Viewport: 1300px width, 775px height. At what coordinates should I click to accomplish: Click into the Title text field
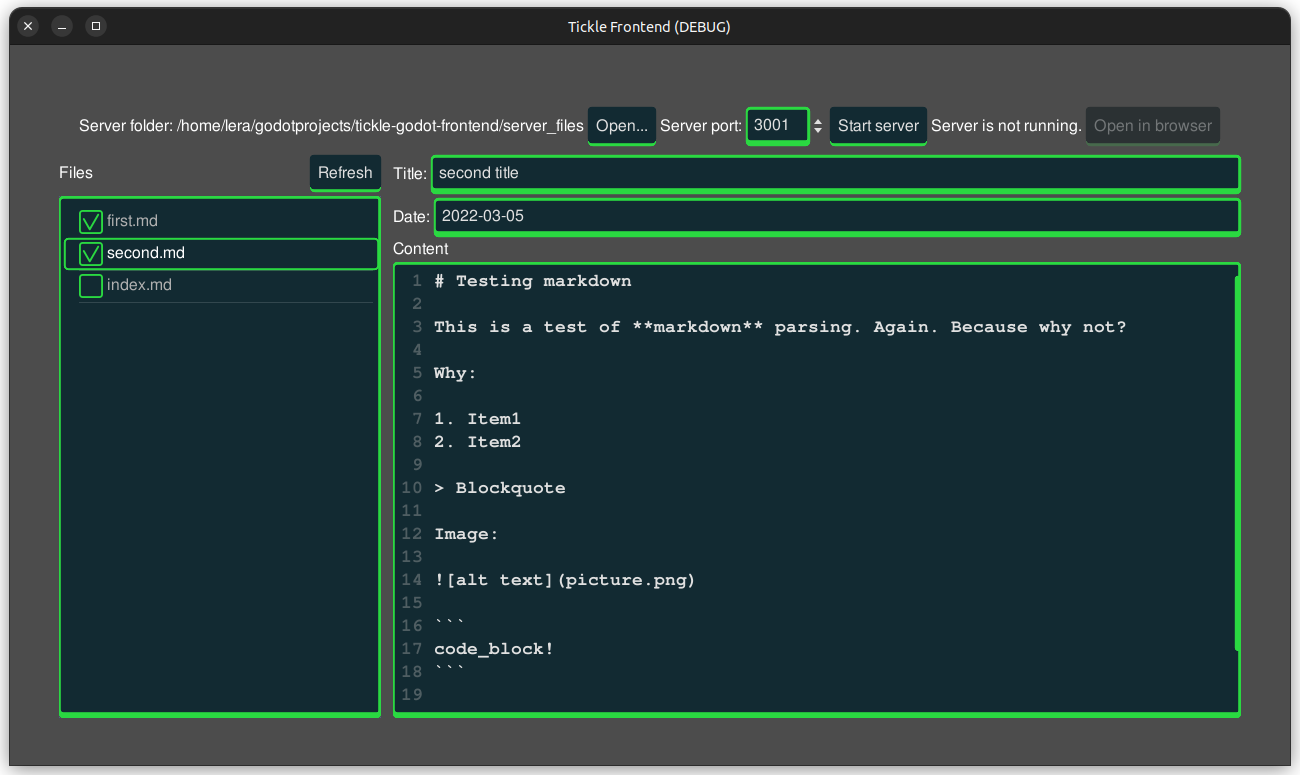click(x=835, y=173)
